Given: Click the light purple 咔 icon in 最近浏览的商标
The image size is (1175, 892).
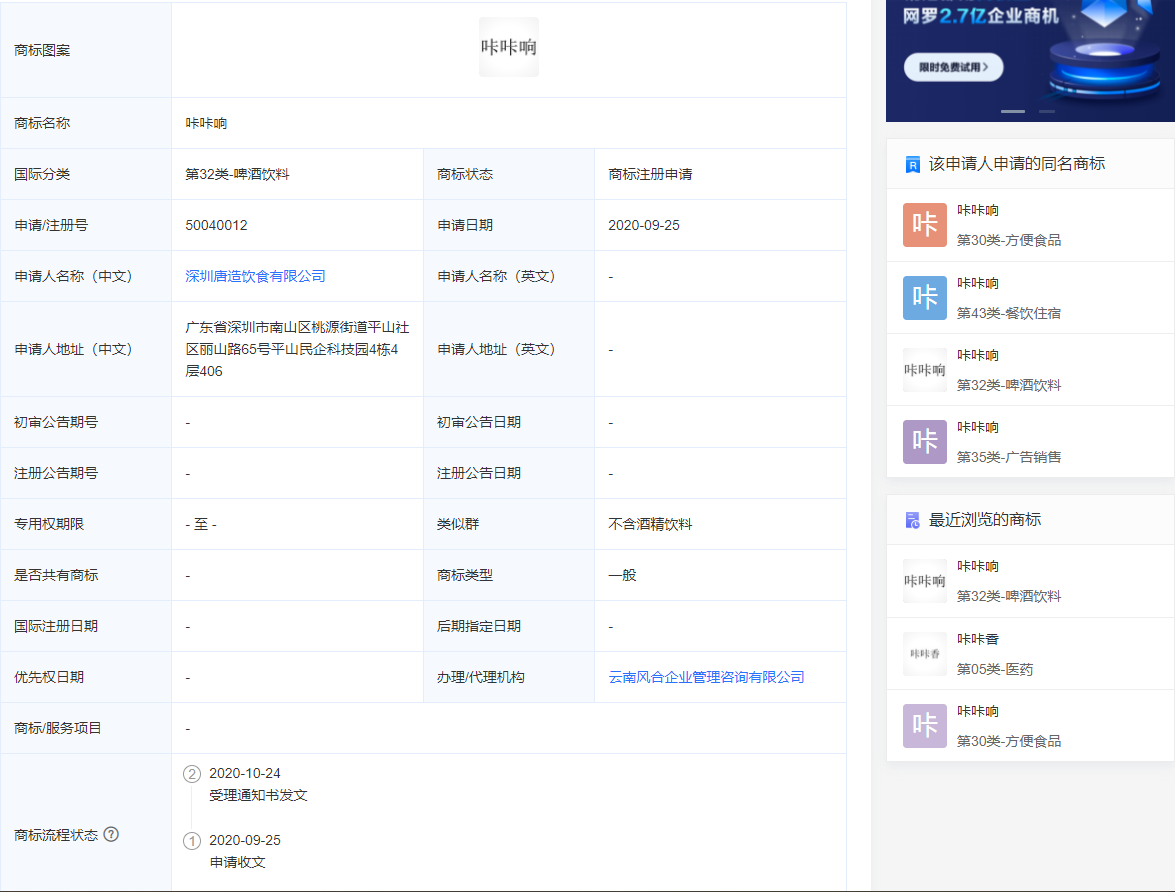Looking at the screenshot, I should [924, 726].
